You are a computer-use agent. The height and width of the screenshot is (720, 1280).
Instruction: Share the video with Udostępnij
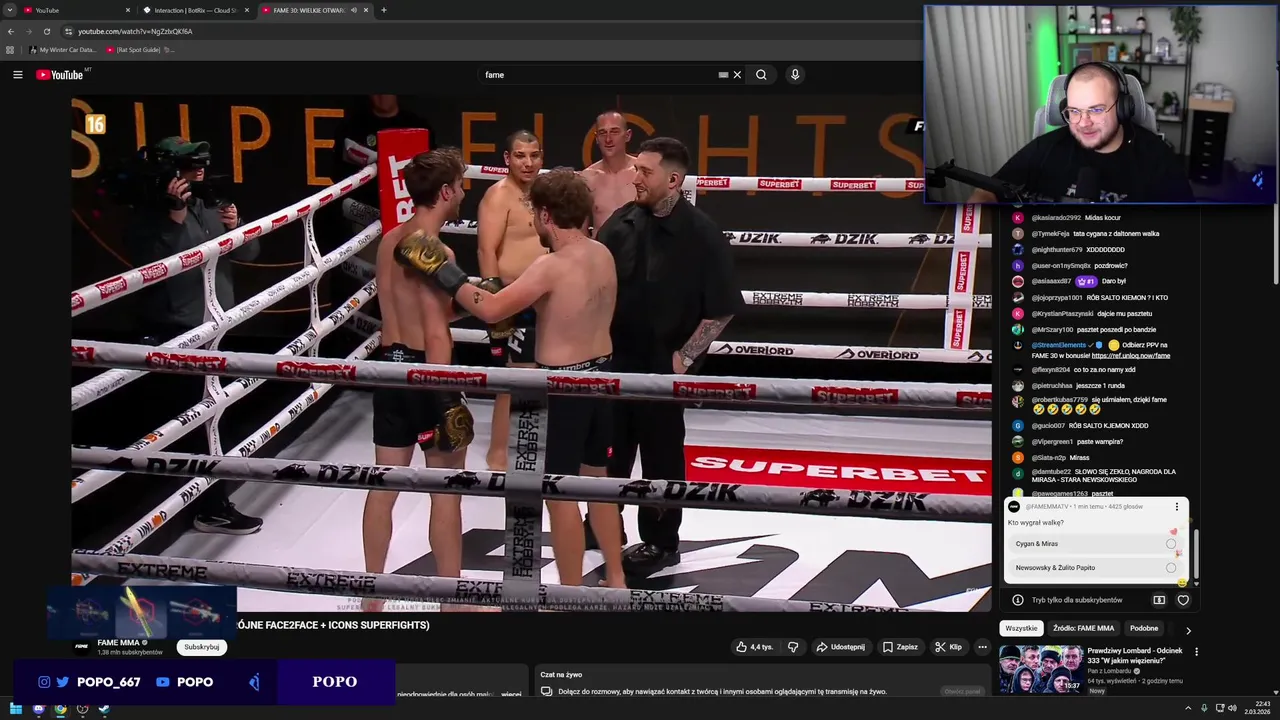pos(841,647)
